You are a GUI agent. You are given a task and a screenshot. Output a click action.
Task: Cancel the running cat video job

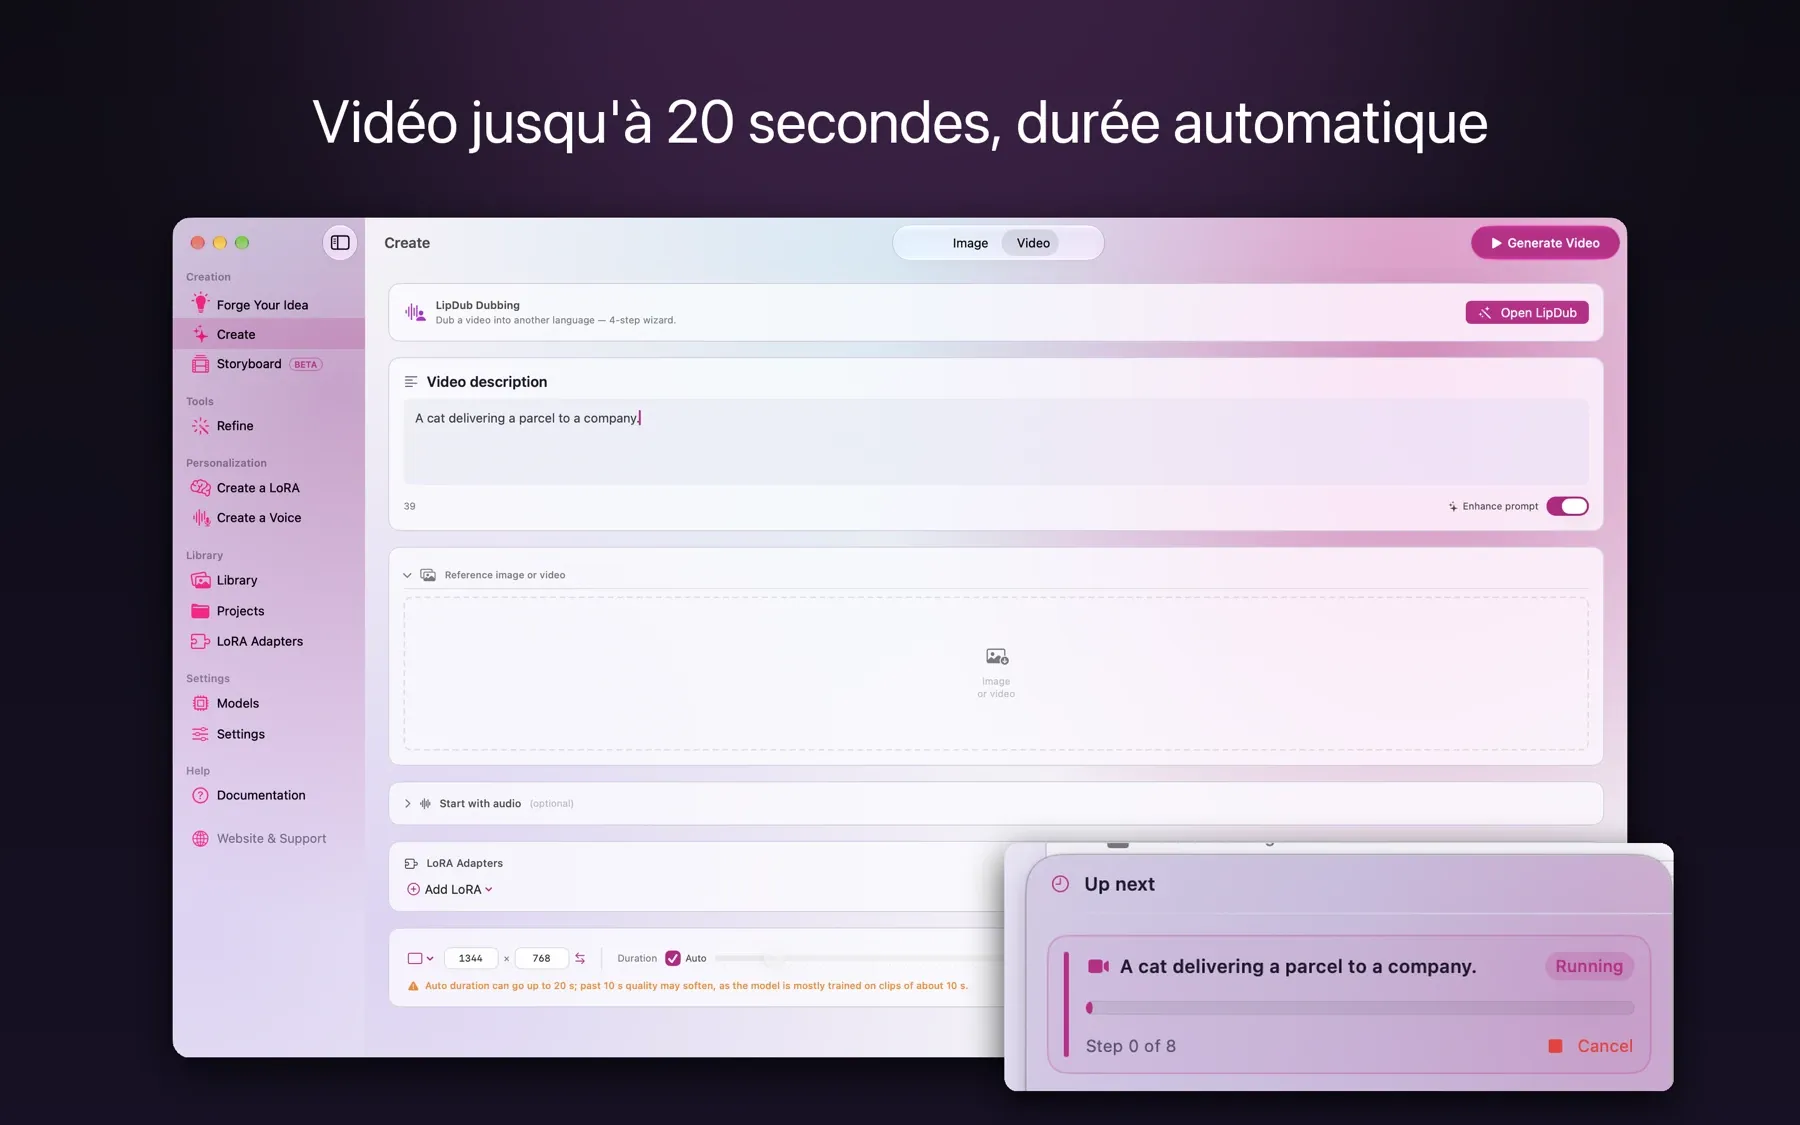1590,1046
